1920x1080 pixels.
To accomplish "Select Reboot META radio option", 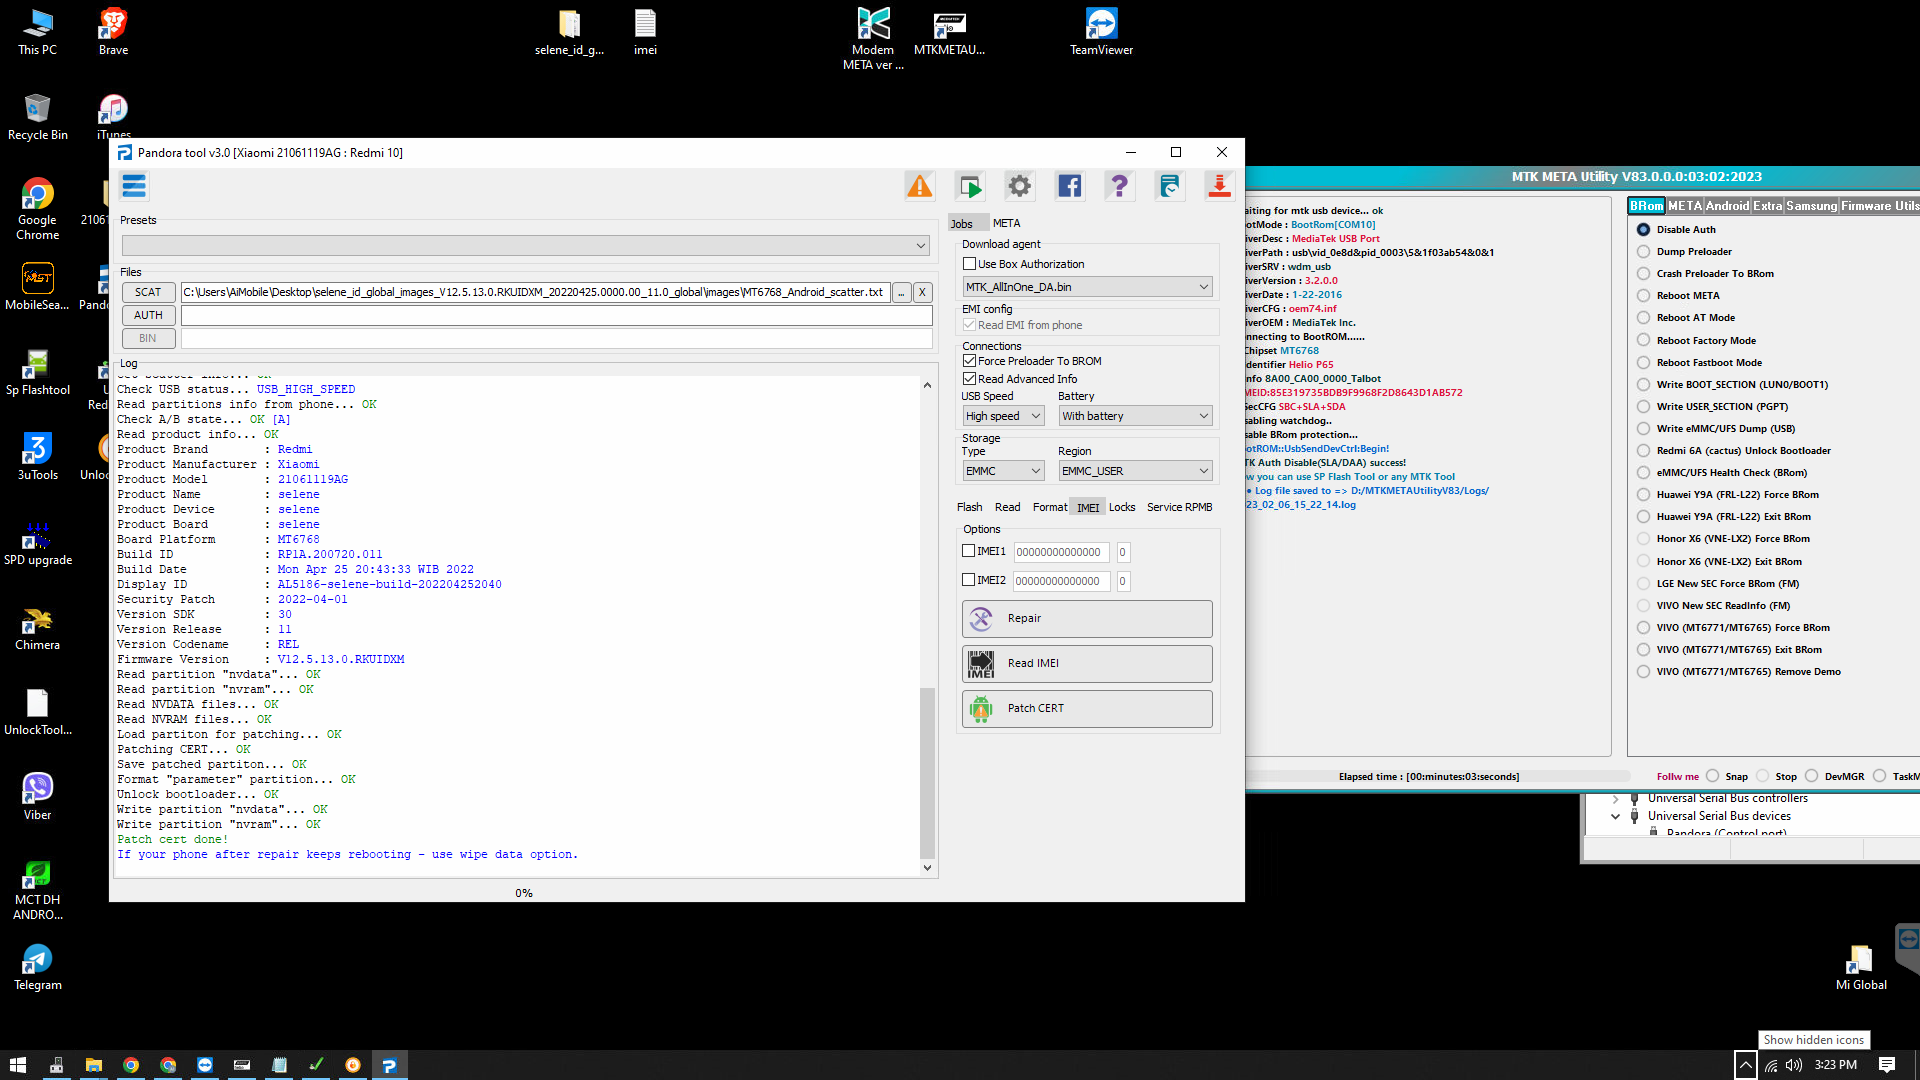I will coord(1643,296).
